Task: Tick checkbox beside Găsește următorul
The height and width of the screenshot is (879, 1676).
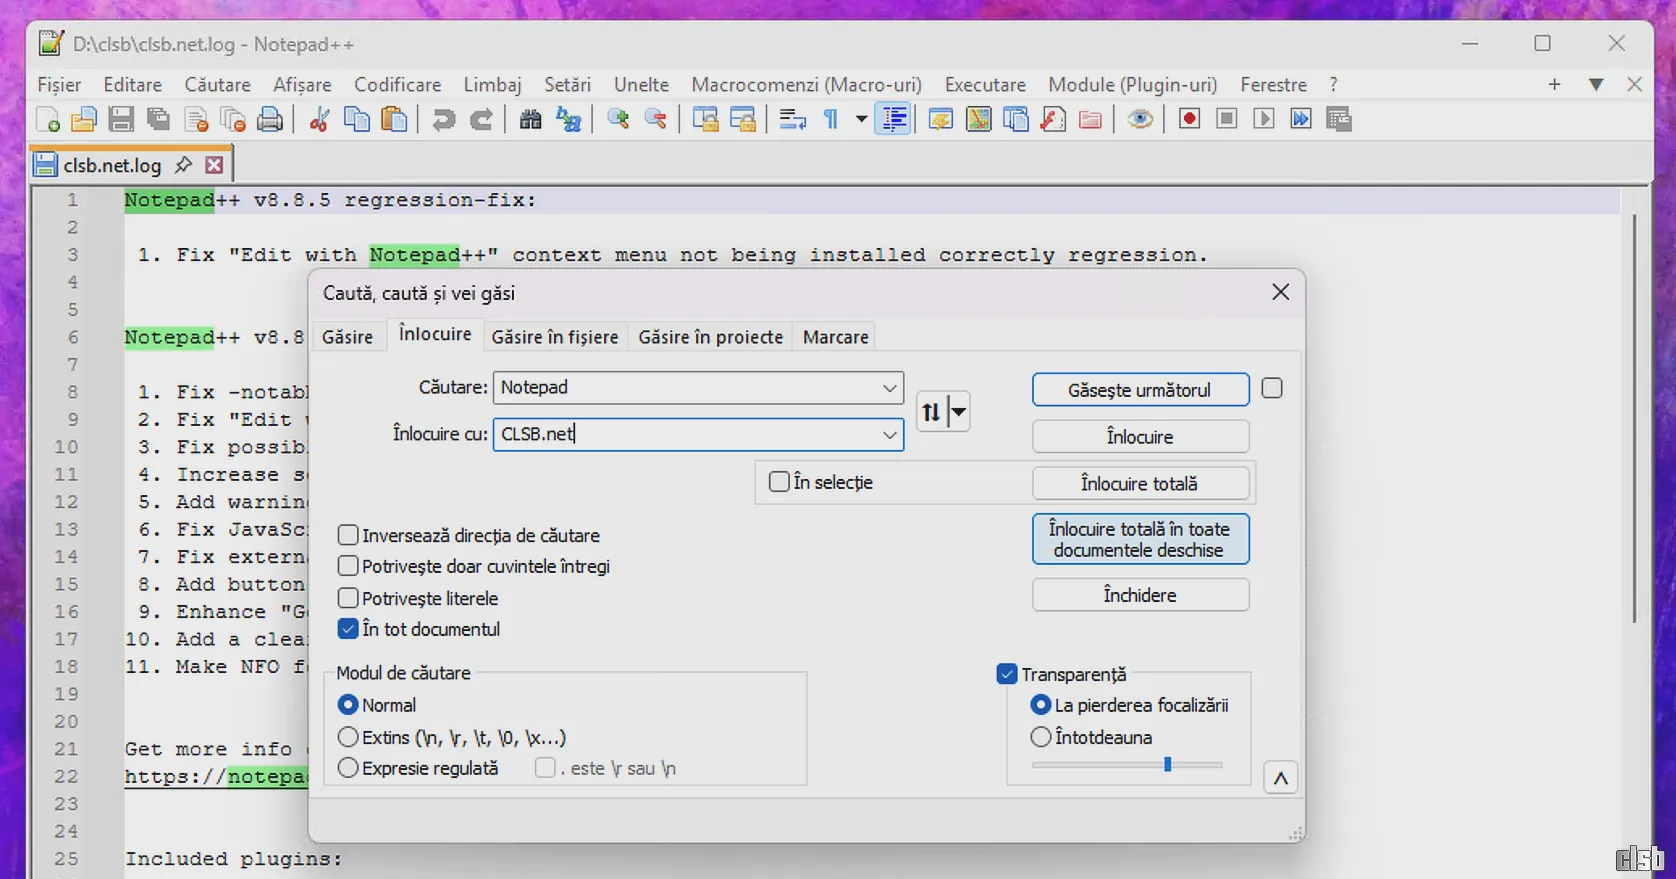Action: (1272, 388)
